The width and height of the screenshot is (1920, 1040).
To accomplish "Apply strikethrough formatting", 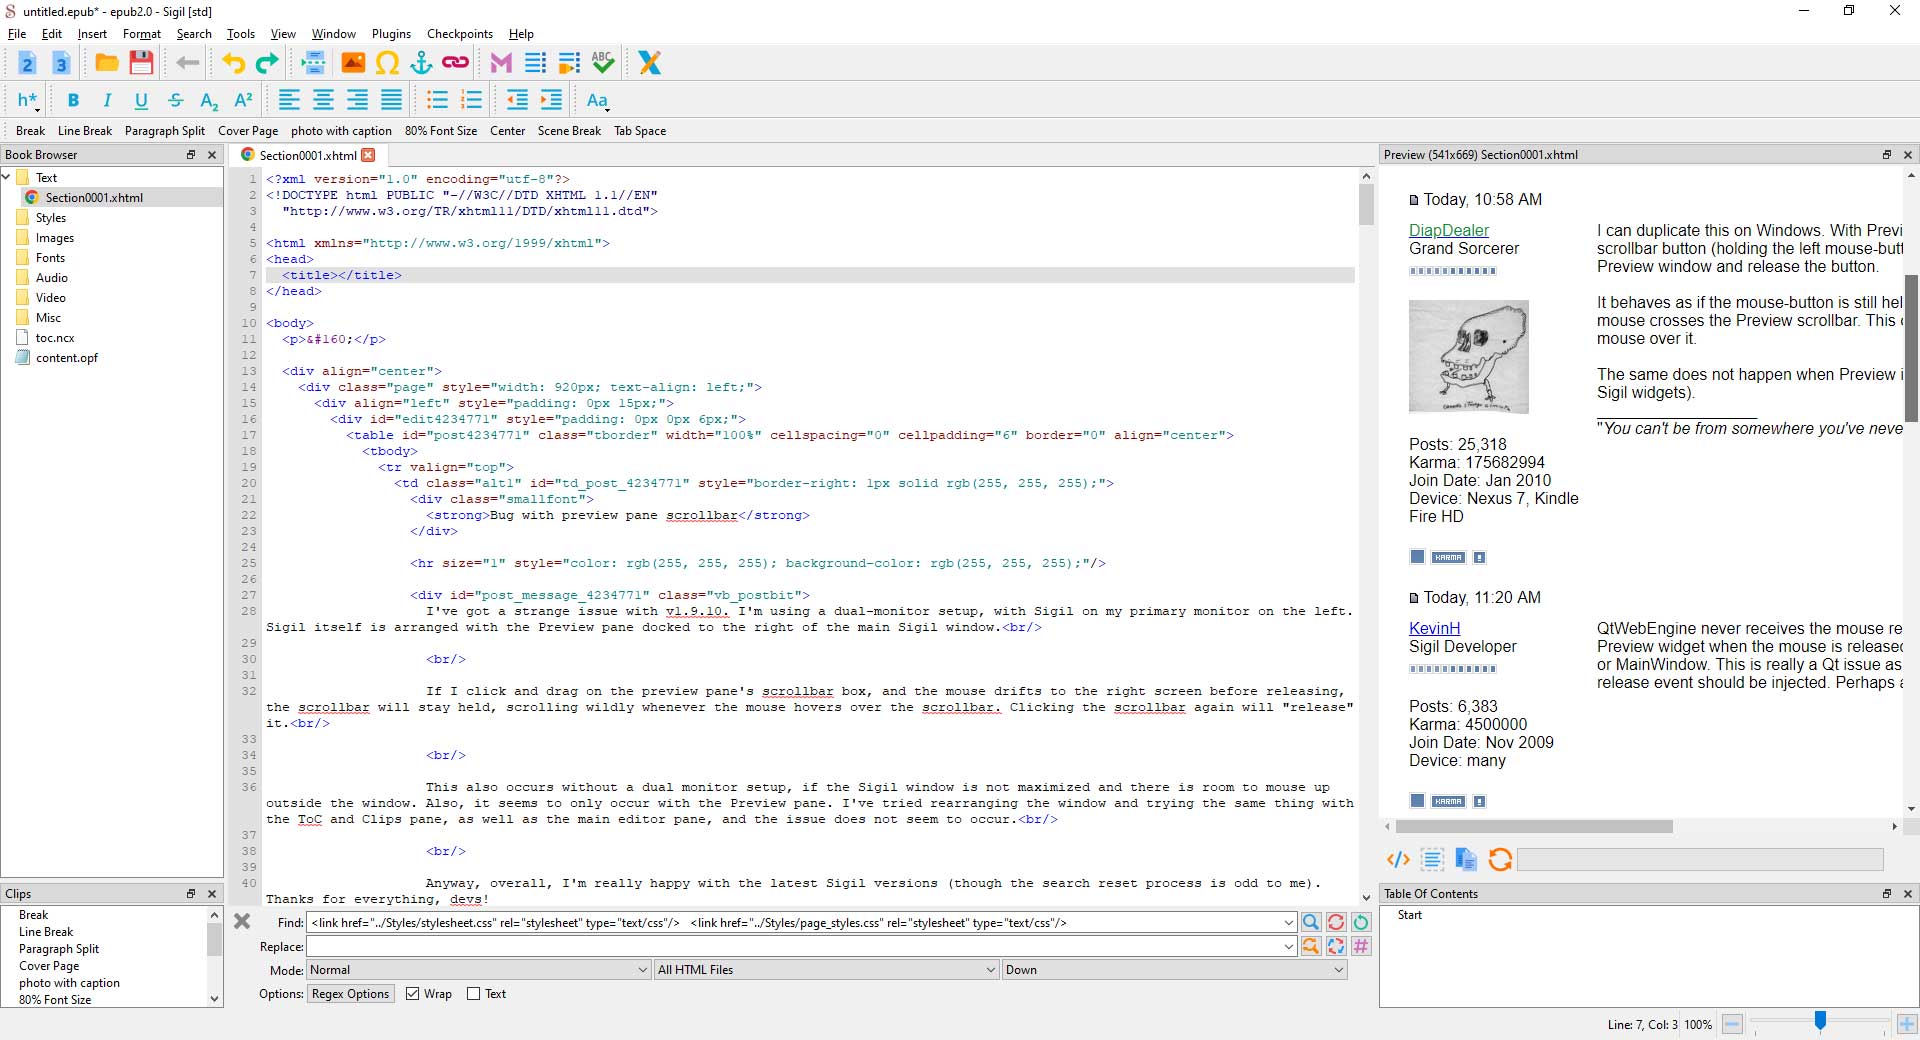I will click(x=175, y=100).
